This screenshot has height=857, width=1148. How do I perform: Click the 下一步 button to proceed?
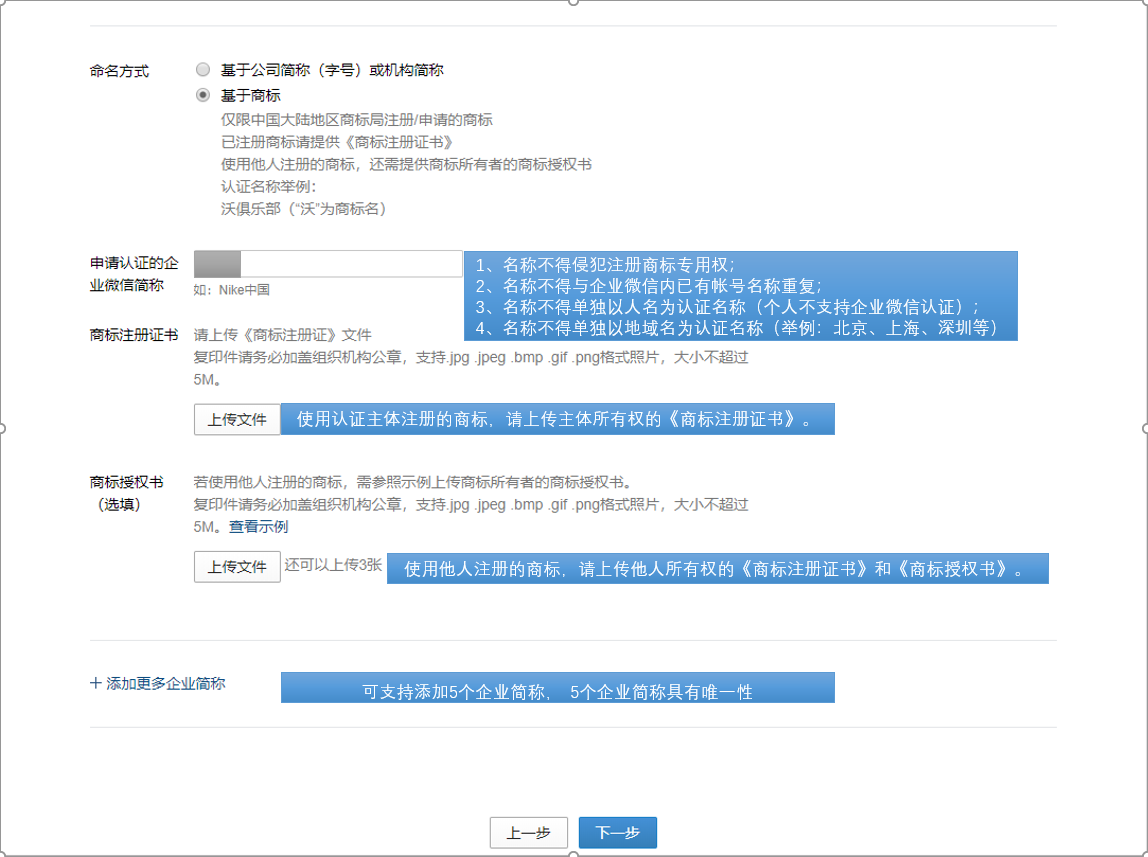coord(617,832)
